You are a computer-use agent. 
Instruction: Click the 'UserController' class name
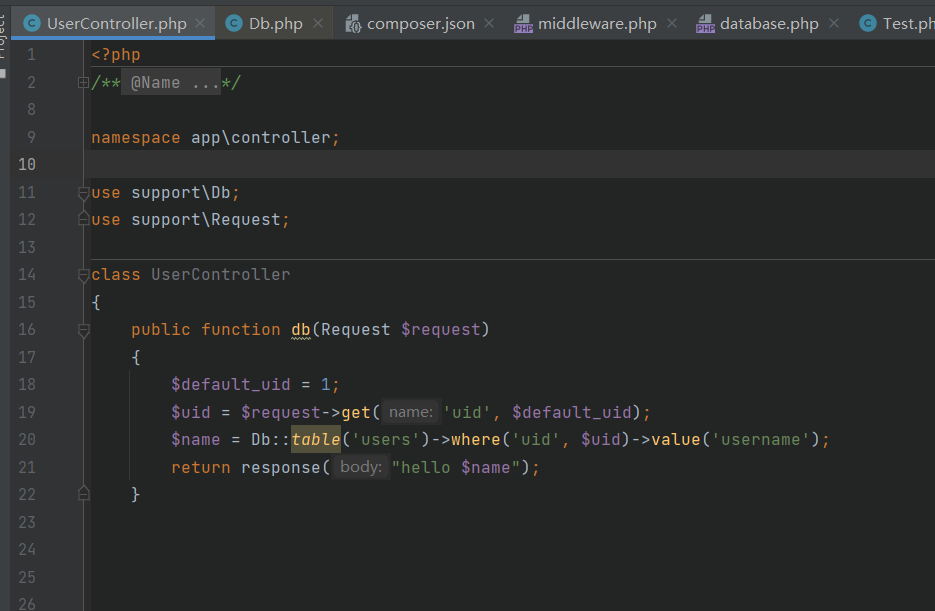coord(221,275)
